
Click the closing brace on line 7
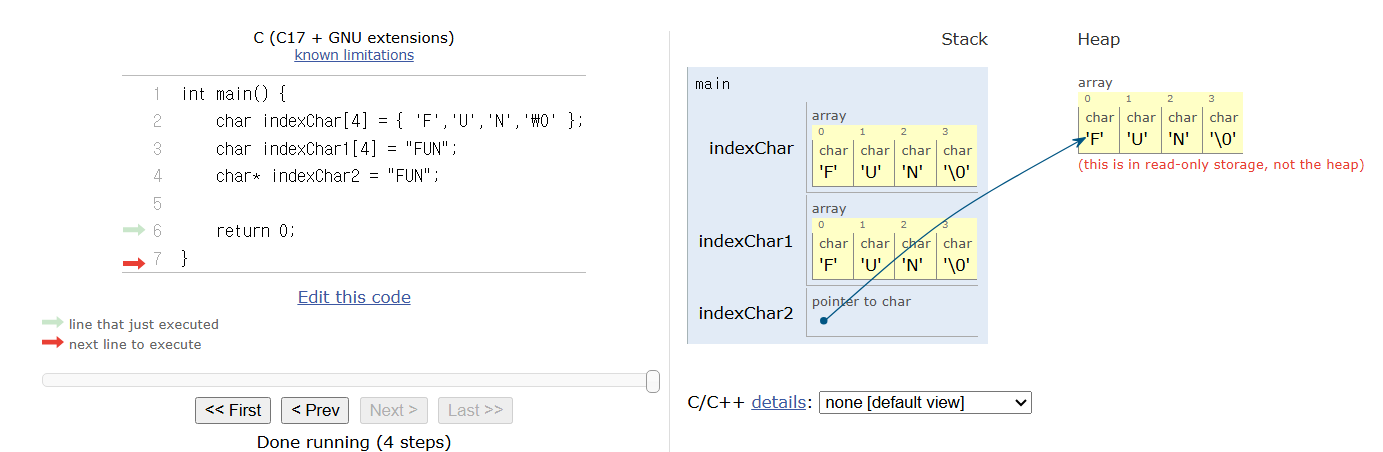185,258
